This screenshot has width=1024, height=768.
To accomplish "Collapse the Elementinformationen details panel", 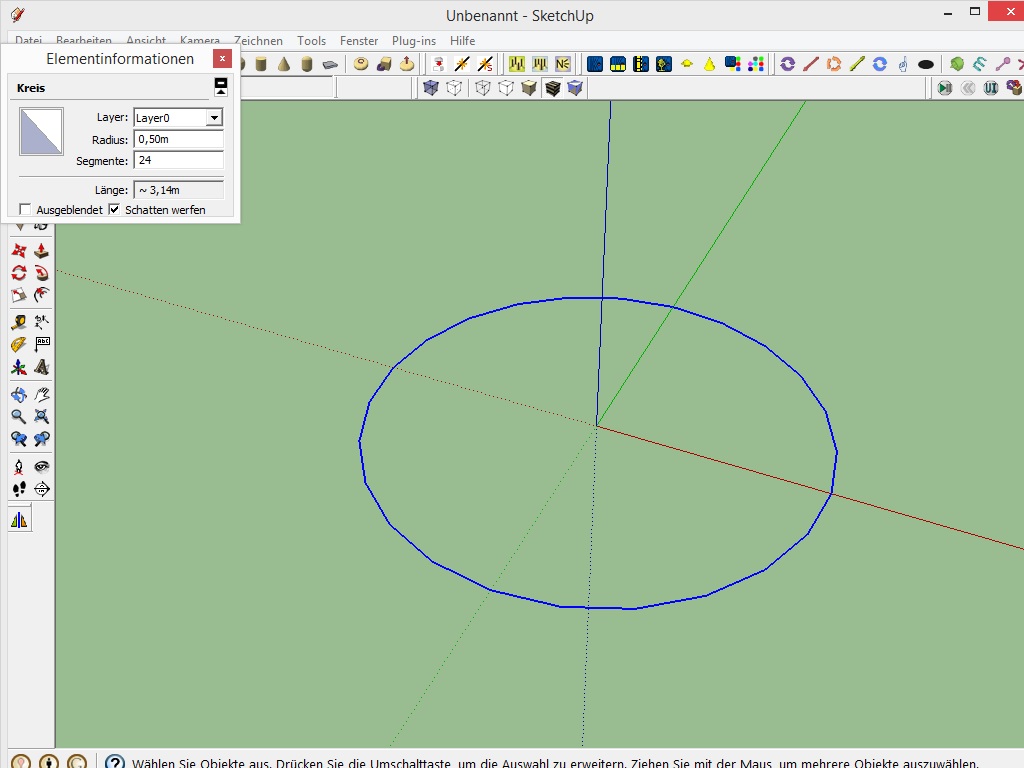I will point(221,87).
